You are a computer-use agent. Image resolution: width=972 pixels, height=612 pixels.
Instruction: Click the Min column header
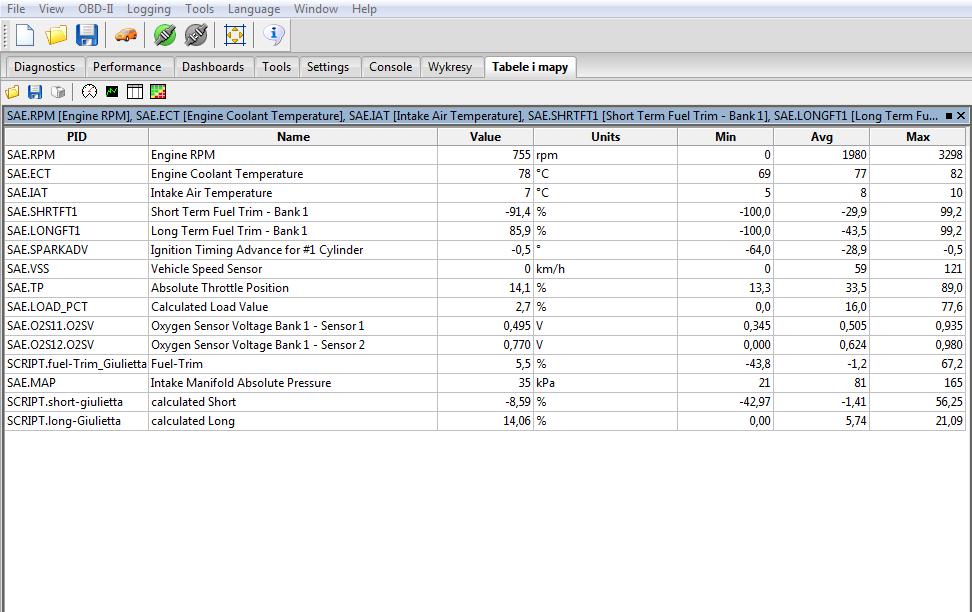(725, 136)
